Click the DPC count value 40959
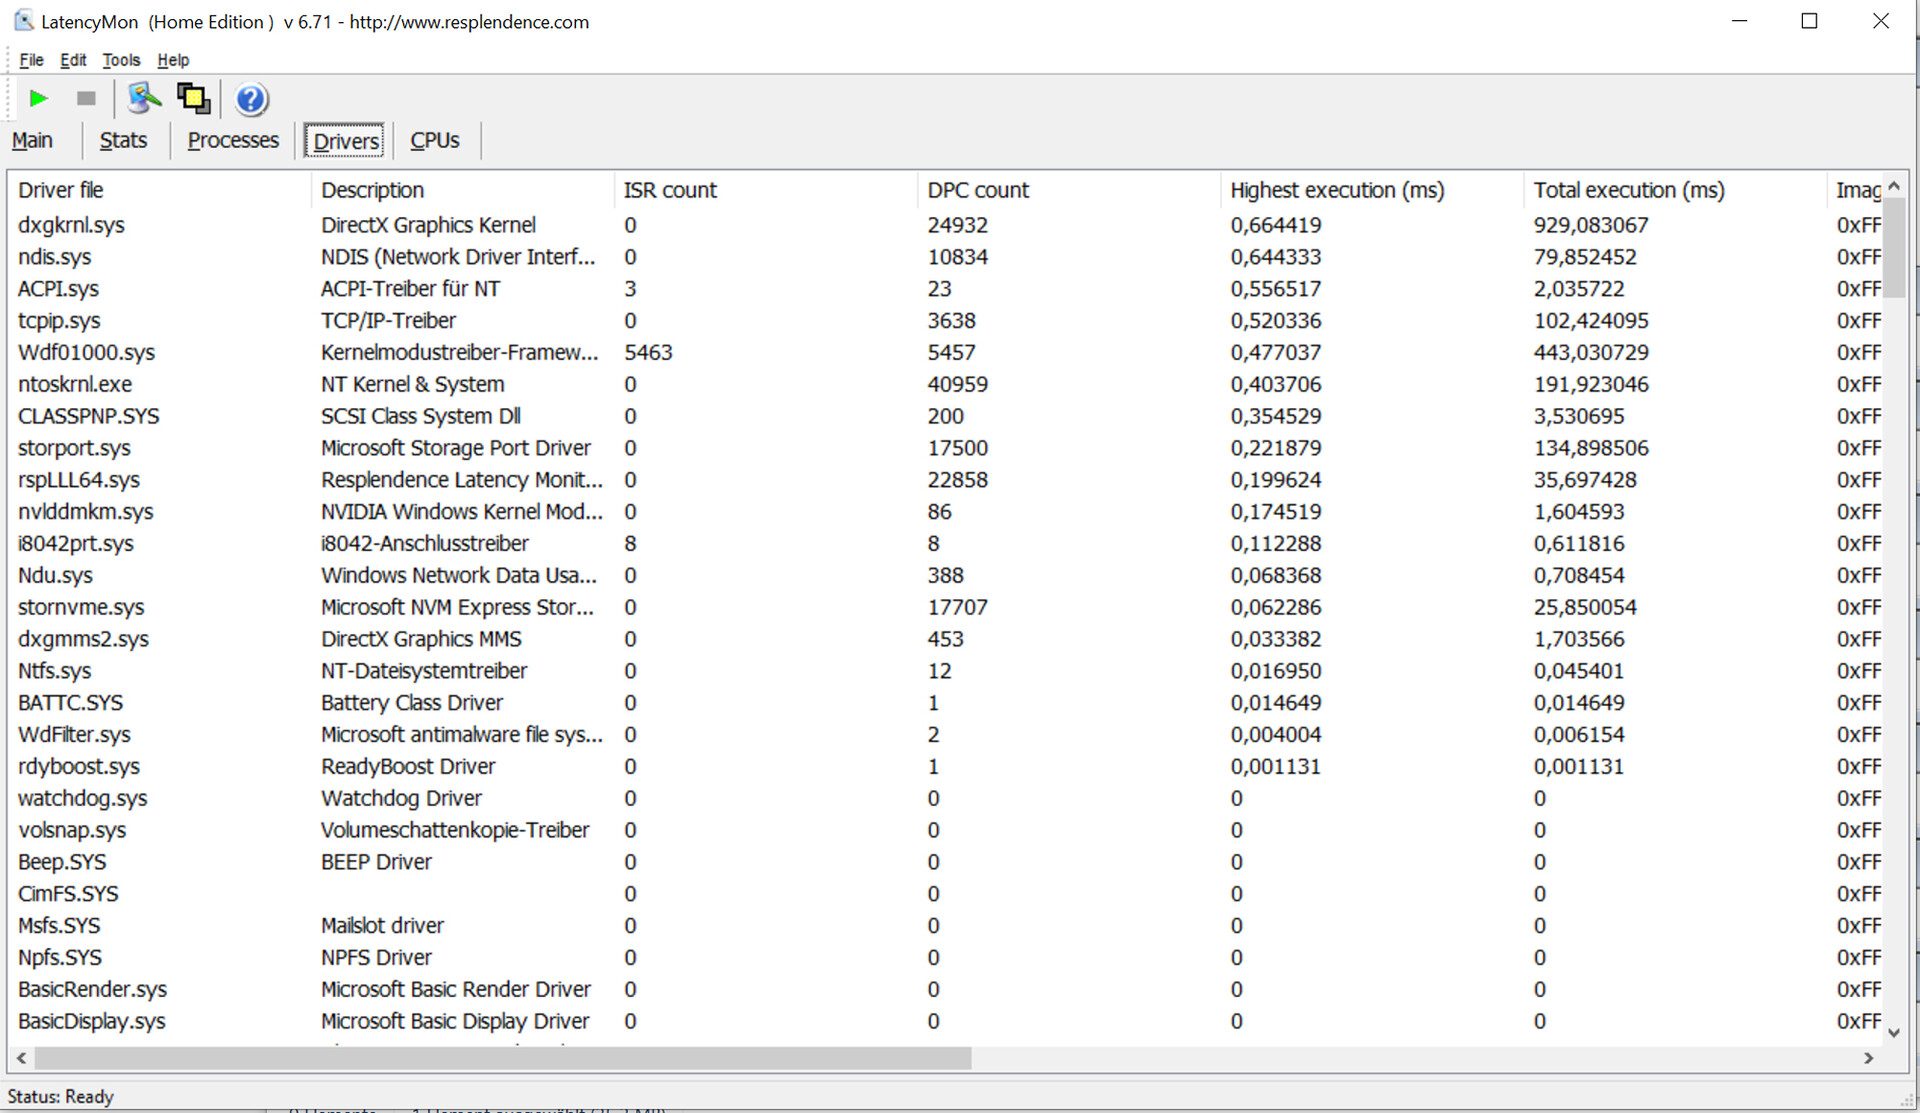The height and width of the screenshot is (1113, 1920). [x=957, y=384]
